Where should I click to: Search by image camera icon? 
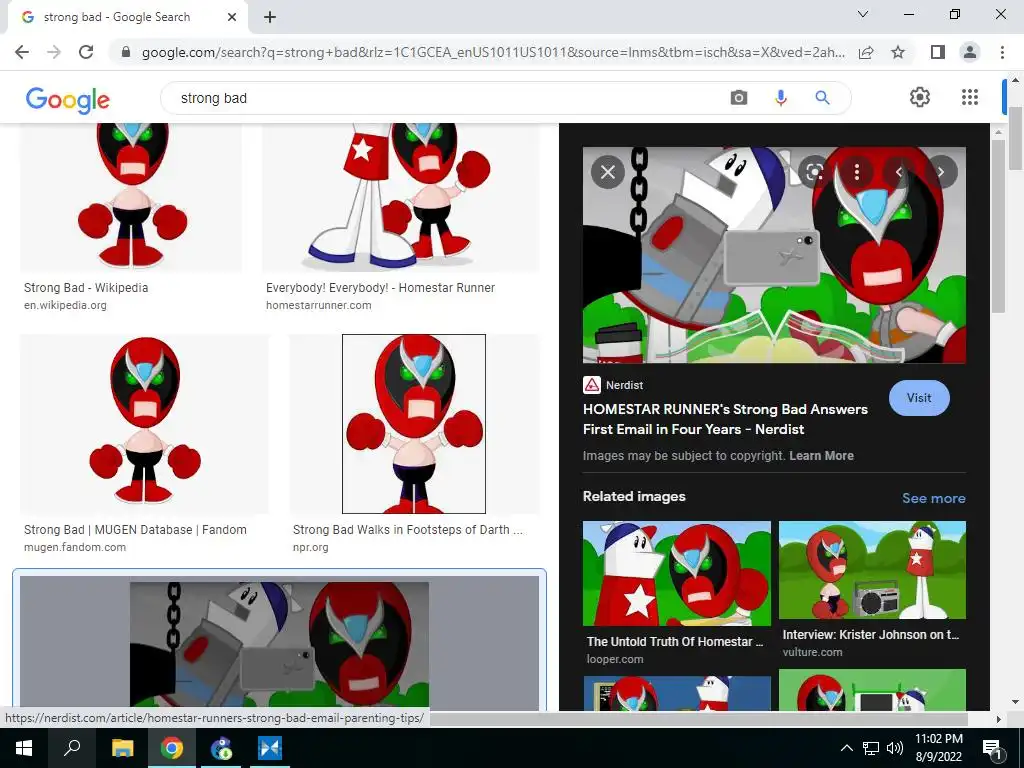click(x=739, y=98)
